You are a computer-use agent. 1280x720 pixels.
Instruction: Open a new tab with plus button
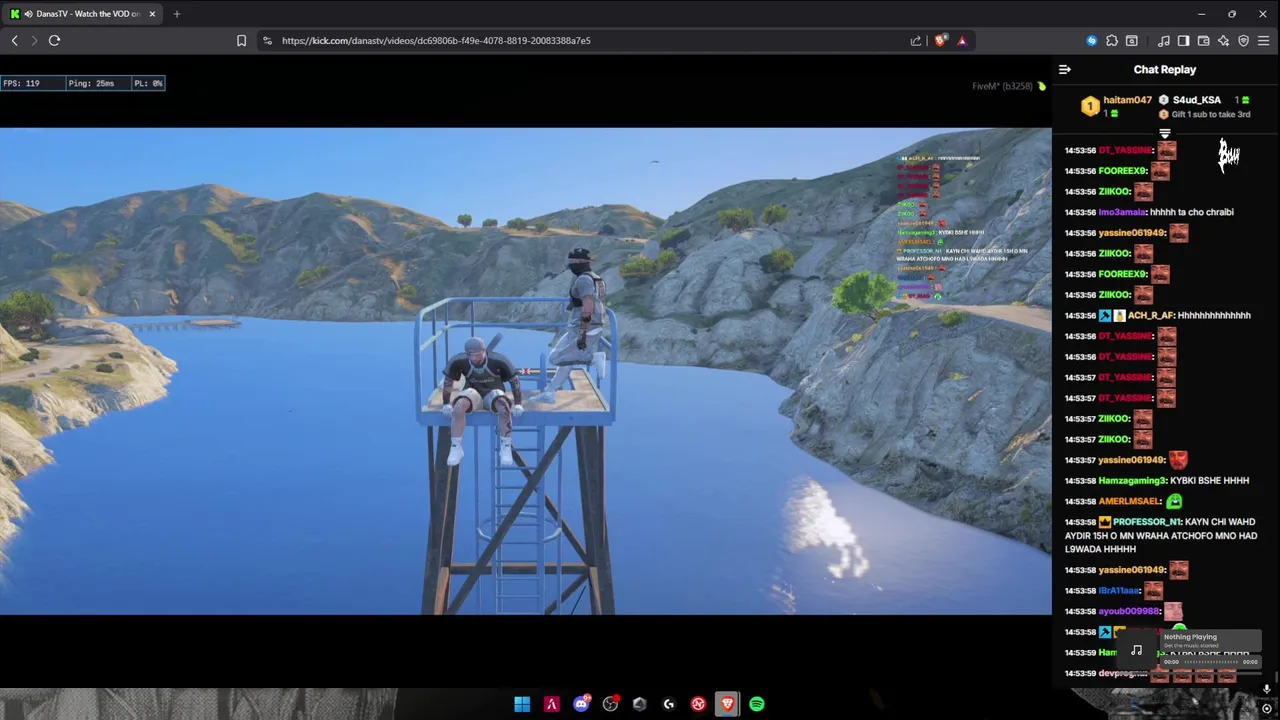tap(176, 14)
